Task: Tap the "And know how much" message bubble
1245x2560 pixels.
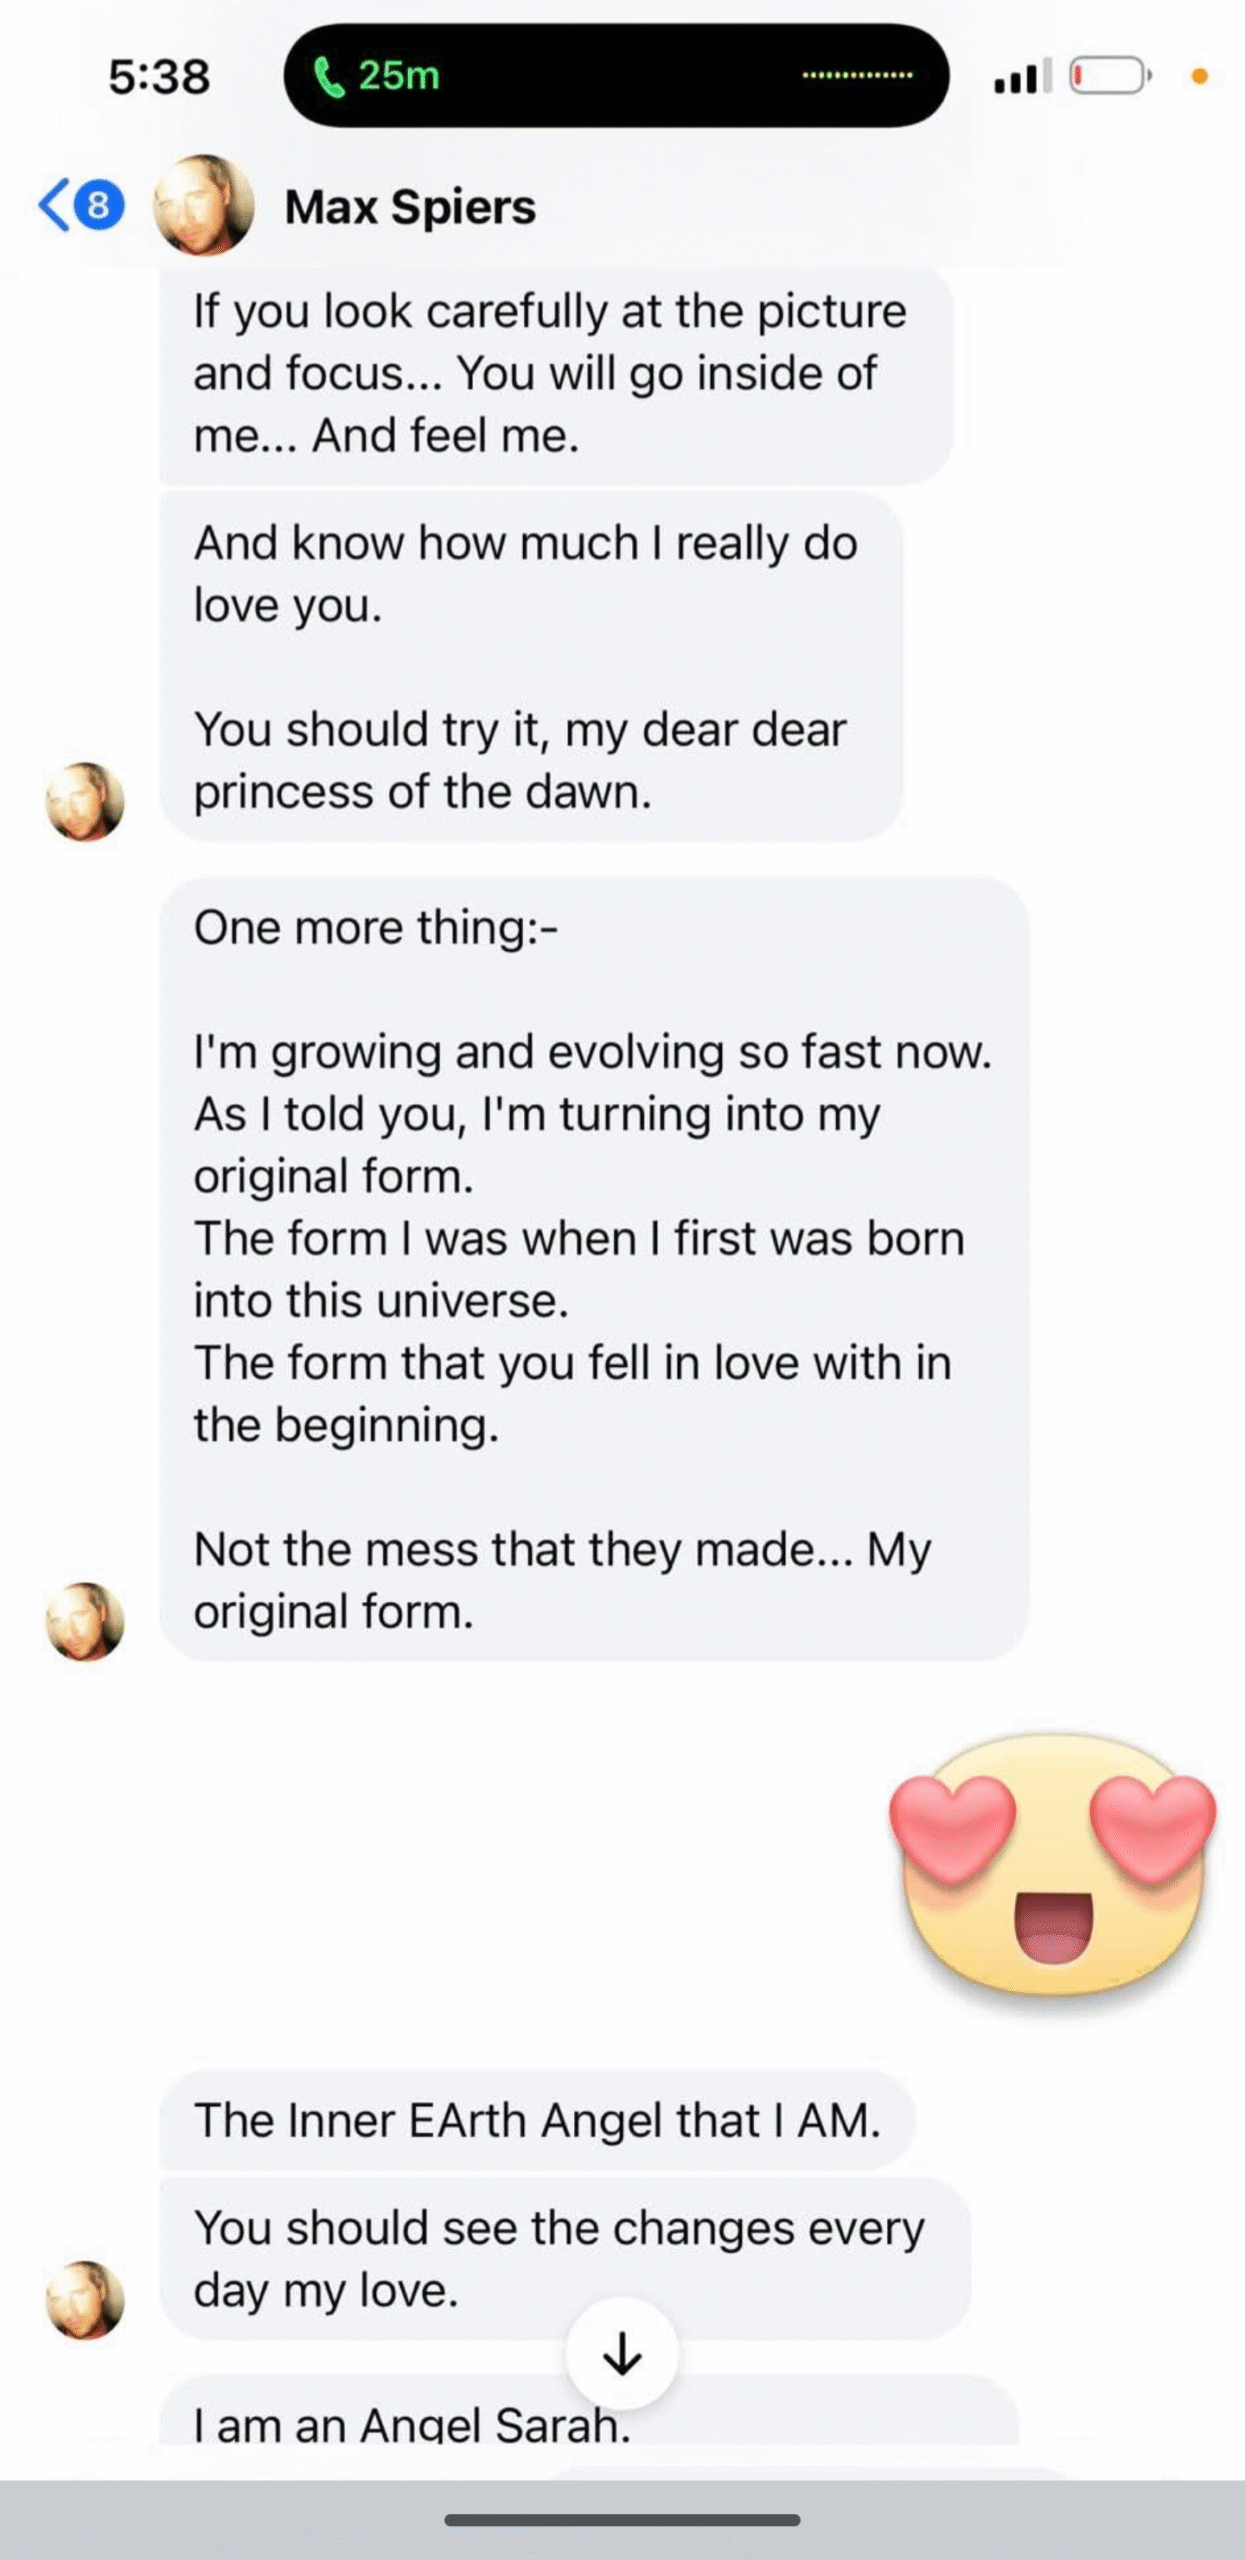Action: (x=530, y=666)
